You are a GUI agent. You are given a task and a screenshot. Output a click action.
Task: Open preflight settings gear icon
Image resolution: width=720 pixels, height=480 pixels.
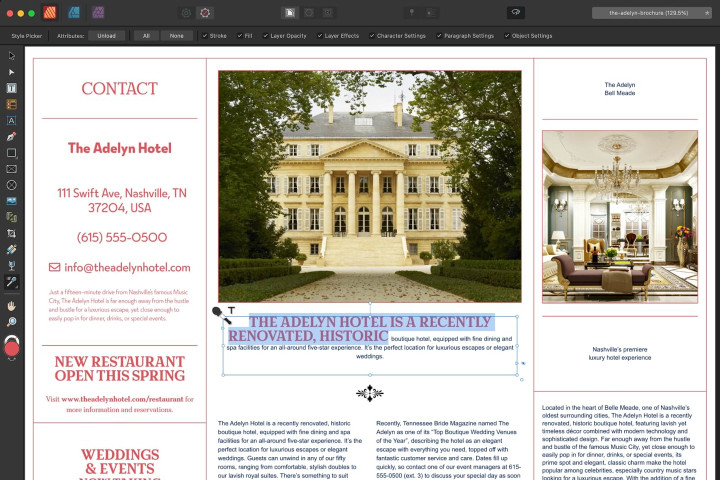pos(186,13)
